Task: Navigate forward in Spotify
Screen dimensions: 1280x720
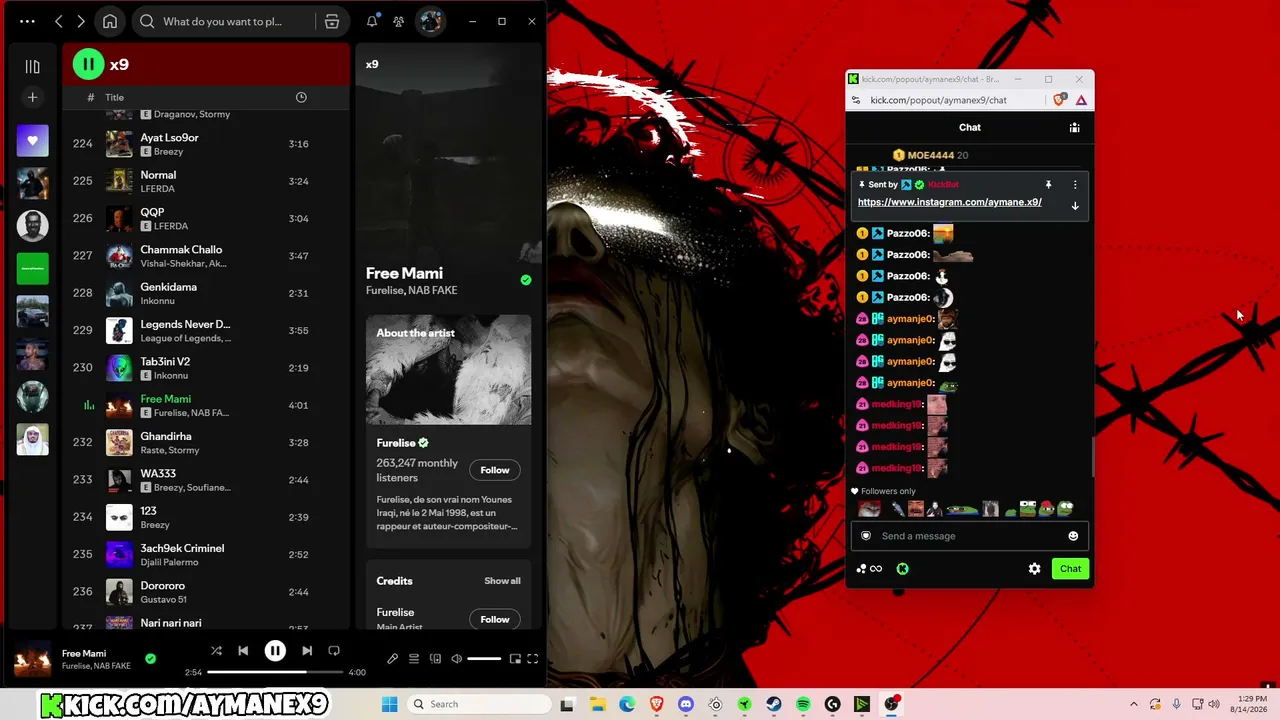Action: (x=81, y=21)
